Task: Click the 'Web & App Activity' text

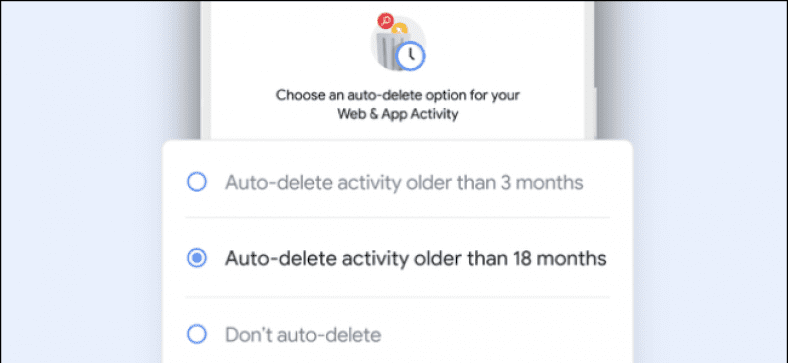Action: coord(398,114)
